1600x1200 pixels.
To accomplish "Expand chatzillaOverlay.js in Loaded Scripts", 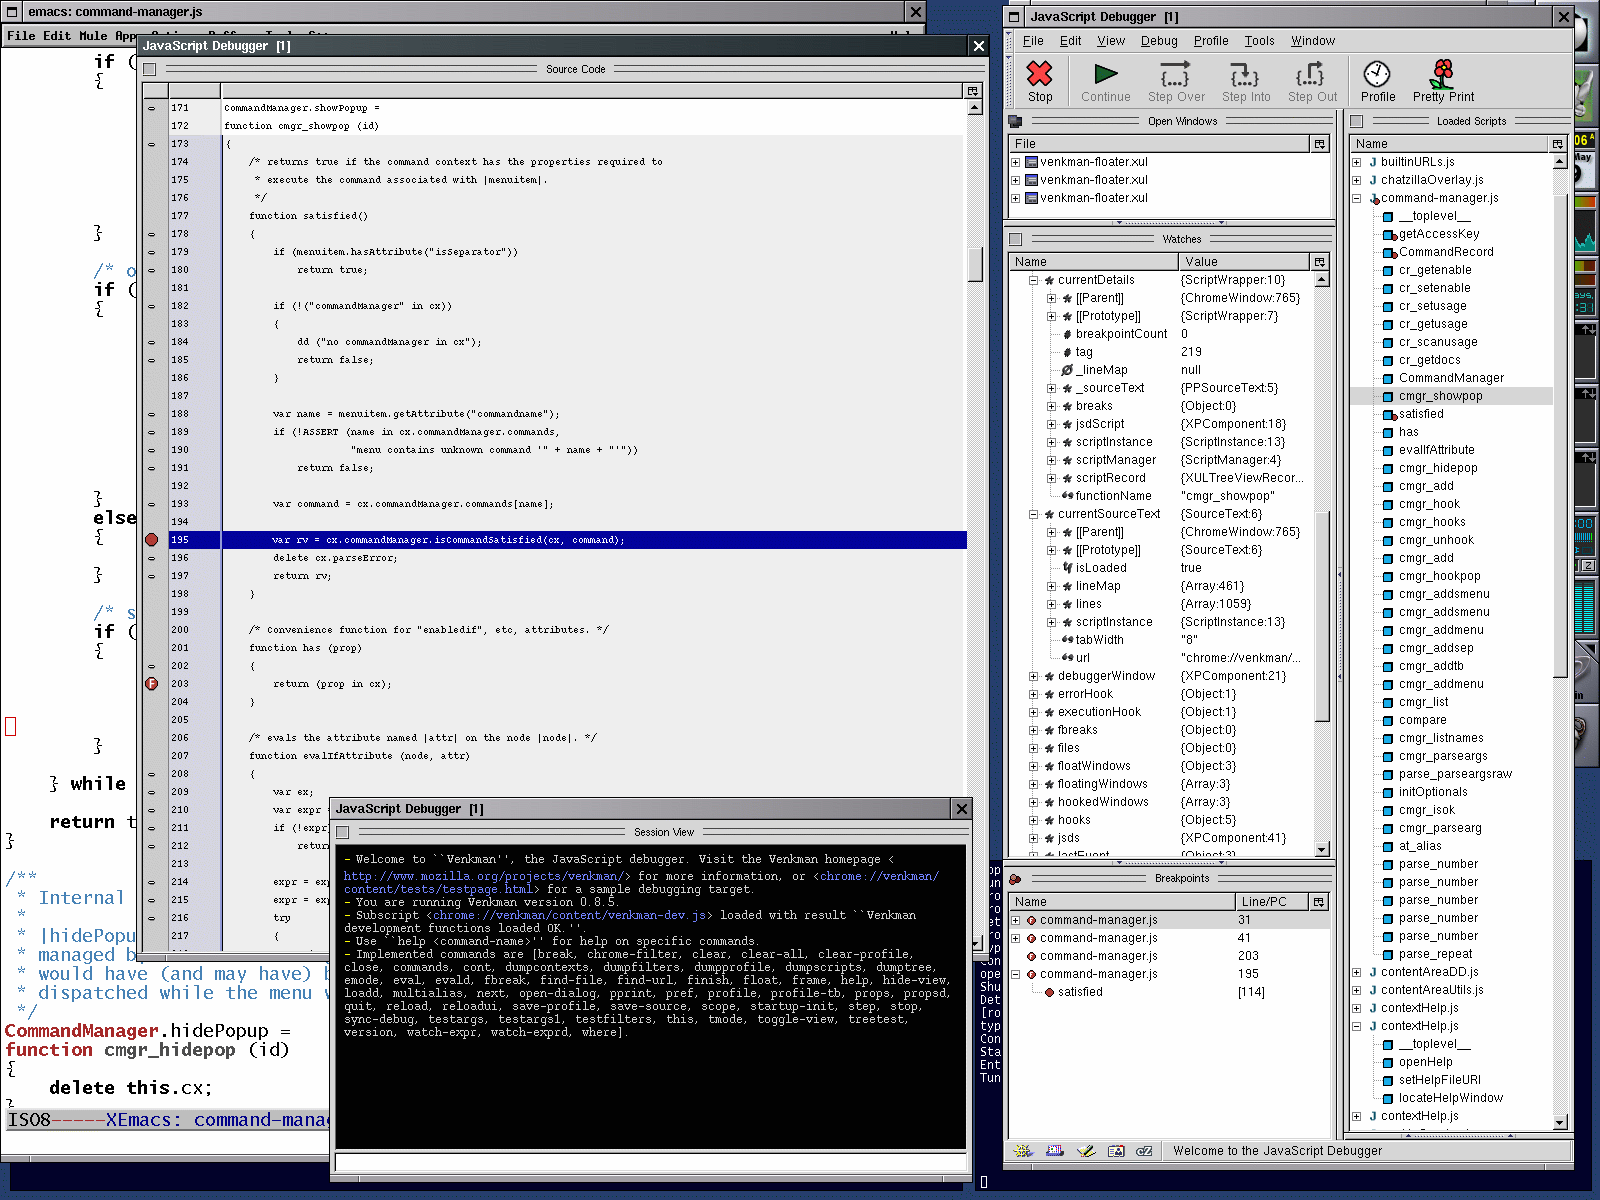I will [x=1357, y=180].
